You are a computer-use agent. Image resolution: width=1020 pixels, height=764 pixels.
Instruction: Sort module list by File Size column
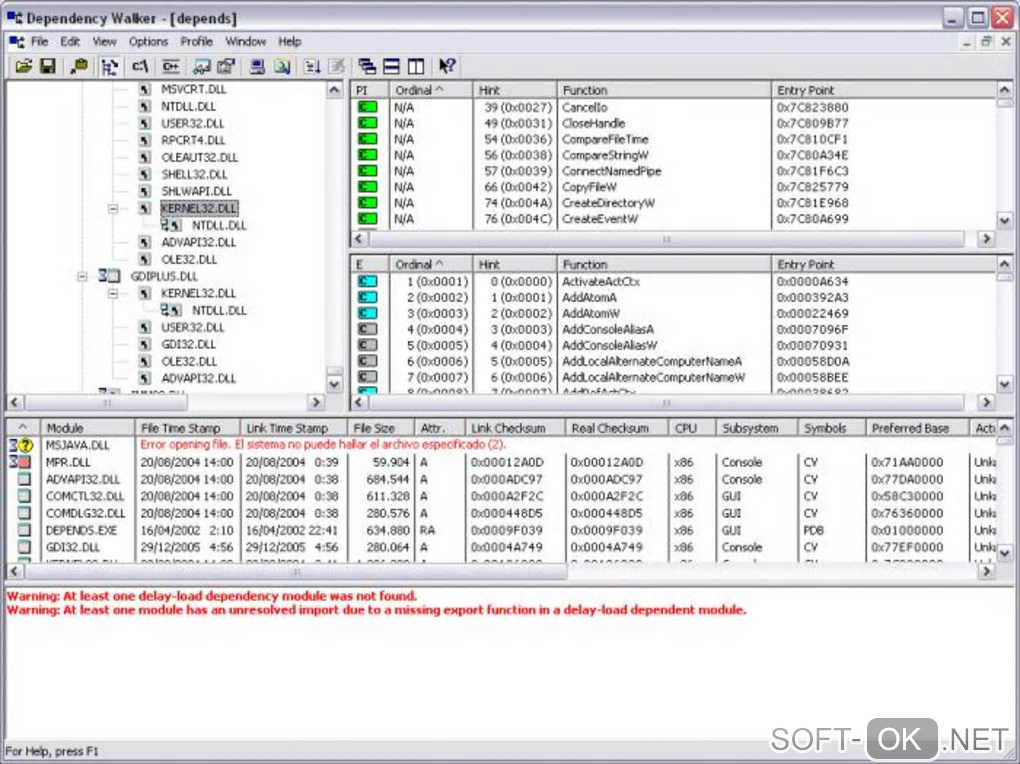point(381,428)
